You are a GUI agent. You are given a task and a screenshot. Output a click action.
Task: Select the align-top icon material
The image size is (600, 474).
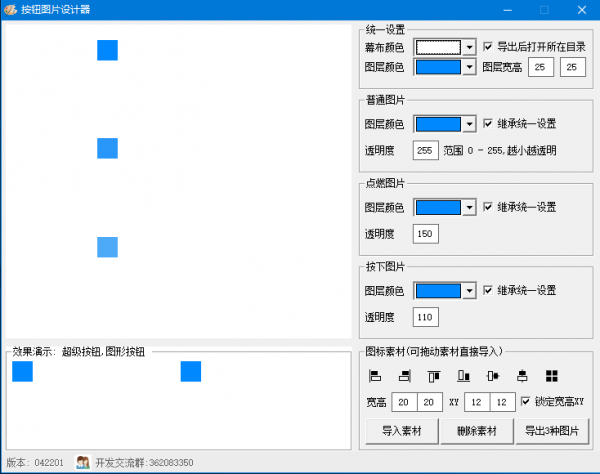coord(434,376)
